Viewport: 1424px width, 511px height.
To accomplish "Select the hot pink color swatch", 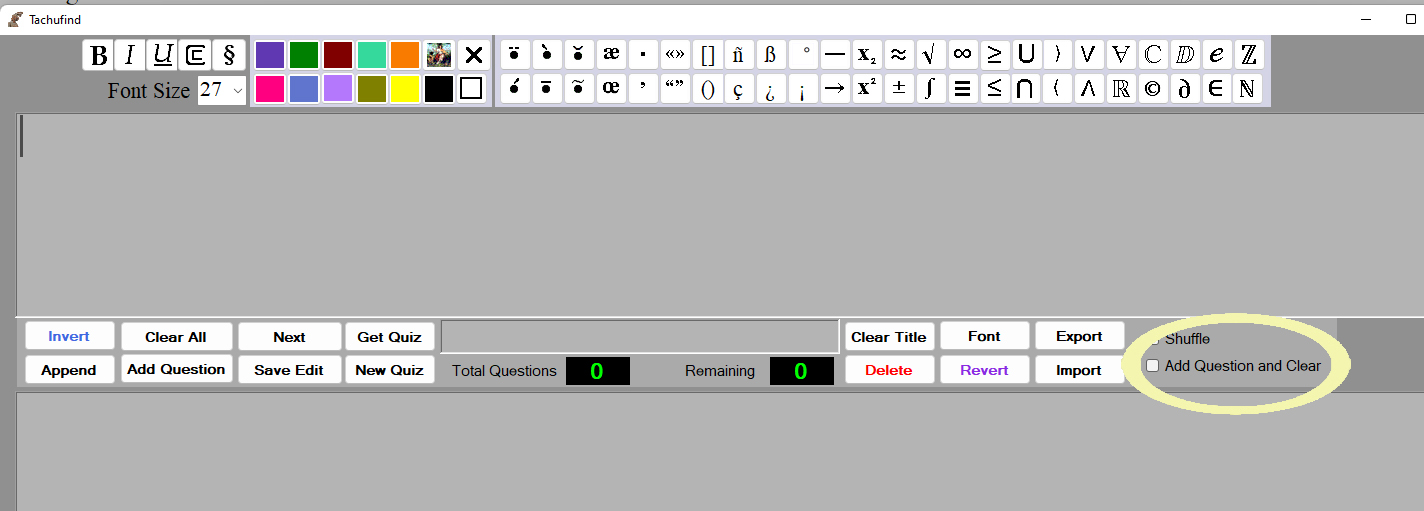I will (270, 89).
